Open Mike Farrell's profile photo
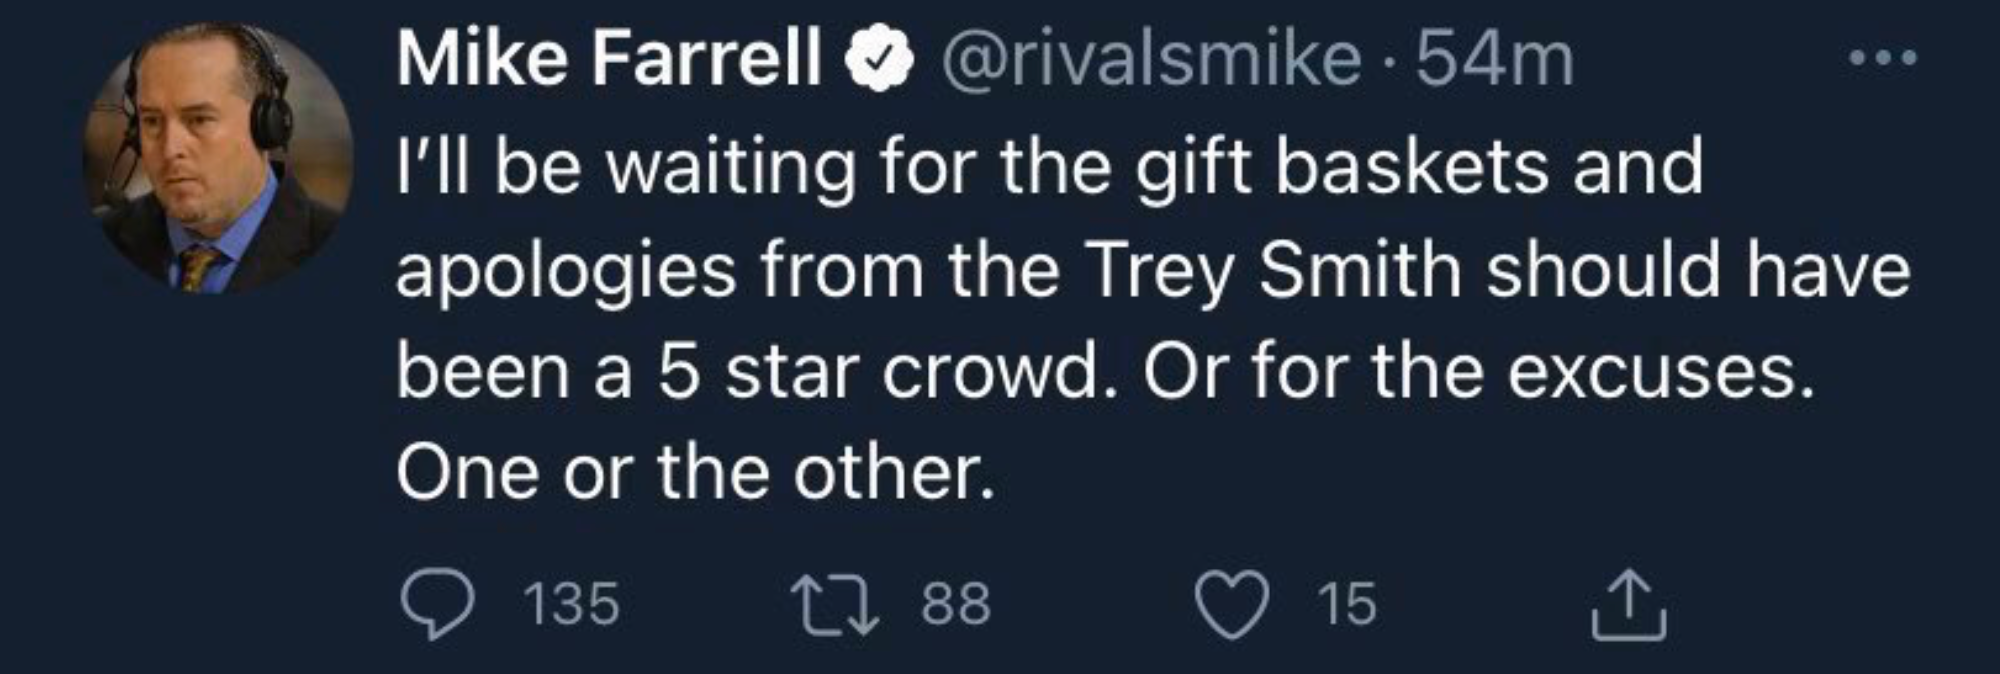The height and width of the screenshot is (674, 2000). coord(218,158)
